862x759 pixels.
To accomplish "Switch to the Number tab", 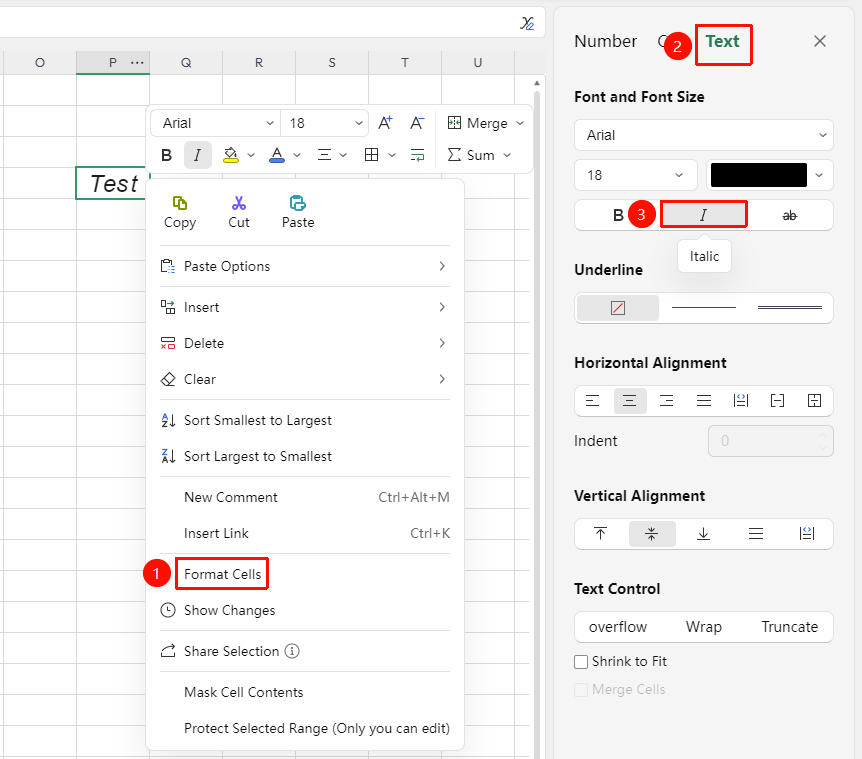I will [x=605, y=41].
